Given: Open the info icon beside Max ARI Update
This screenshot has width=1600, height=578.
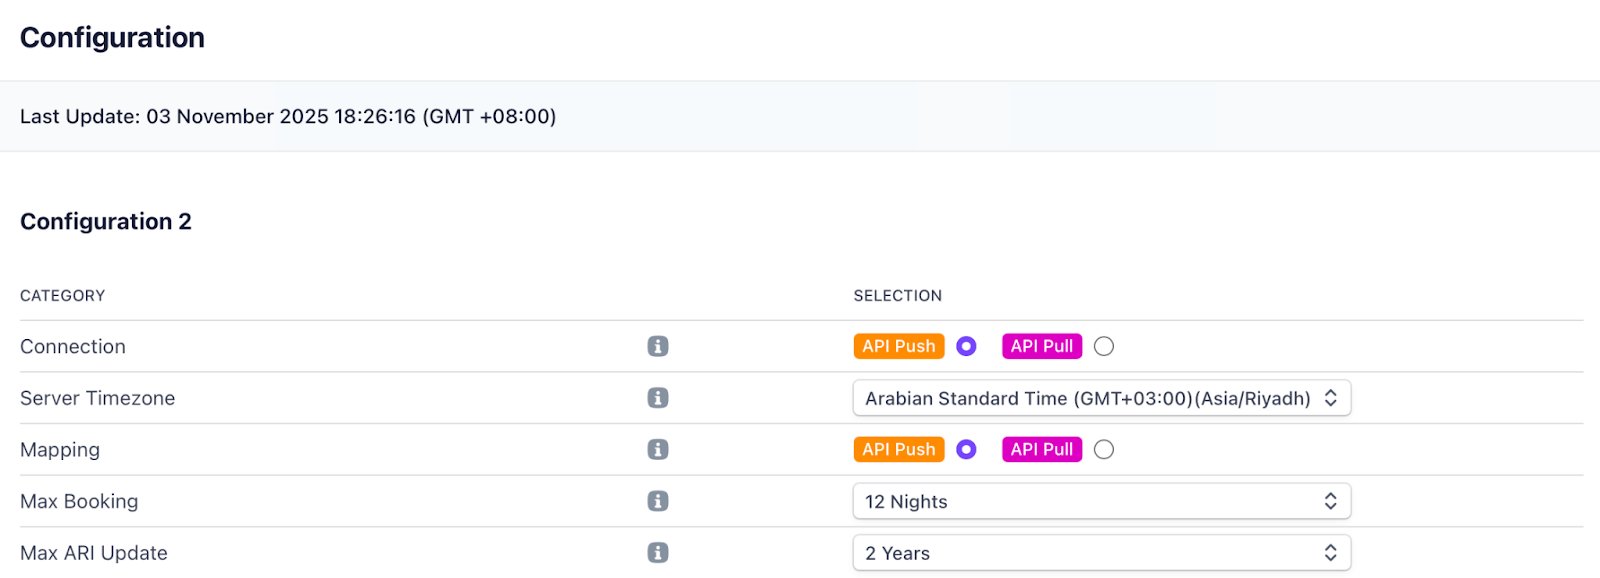Looking at the screenshot, I should 657,553.
